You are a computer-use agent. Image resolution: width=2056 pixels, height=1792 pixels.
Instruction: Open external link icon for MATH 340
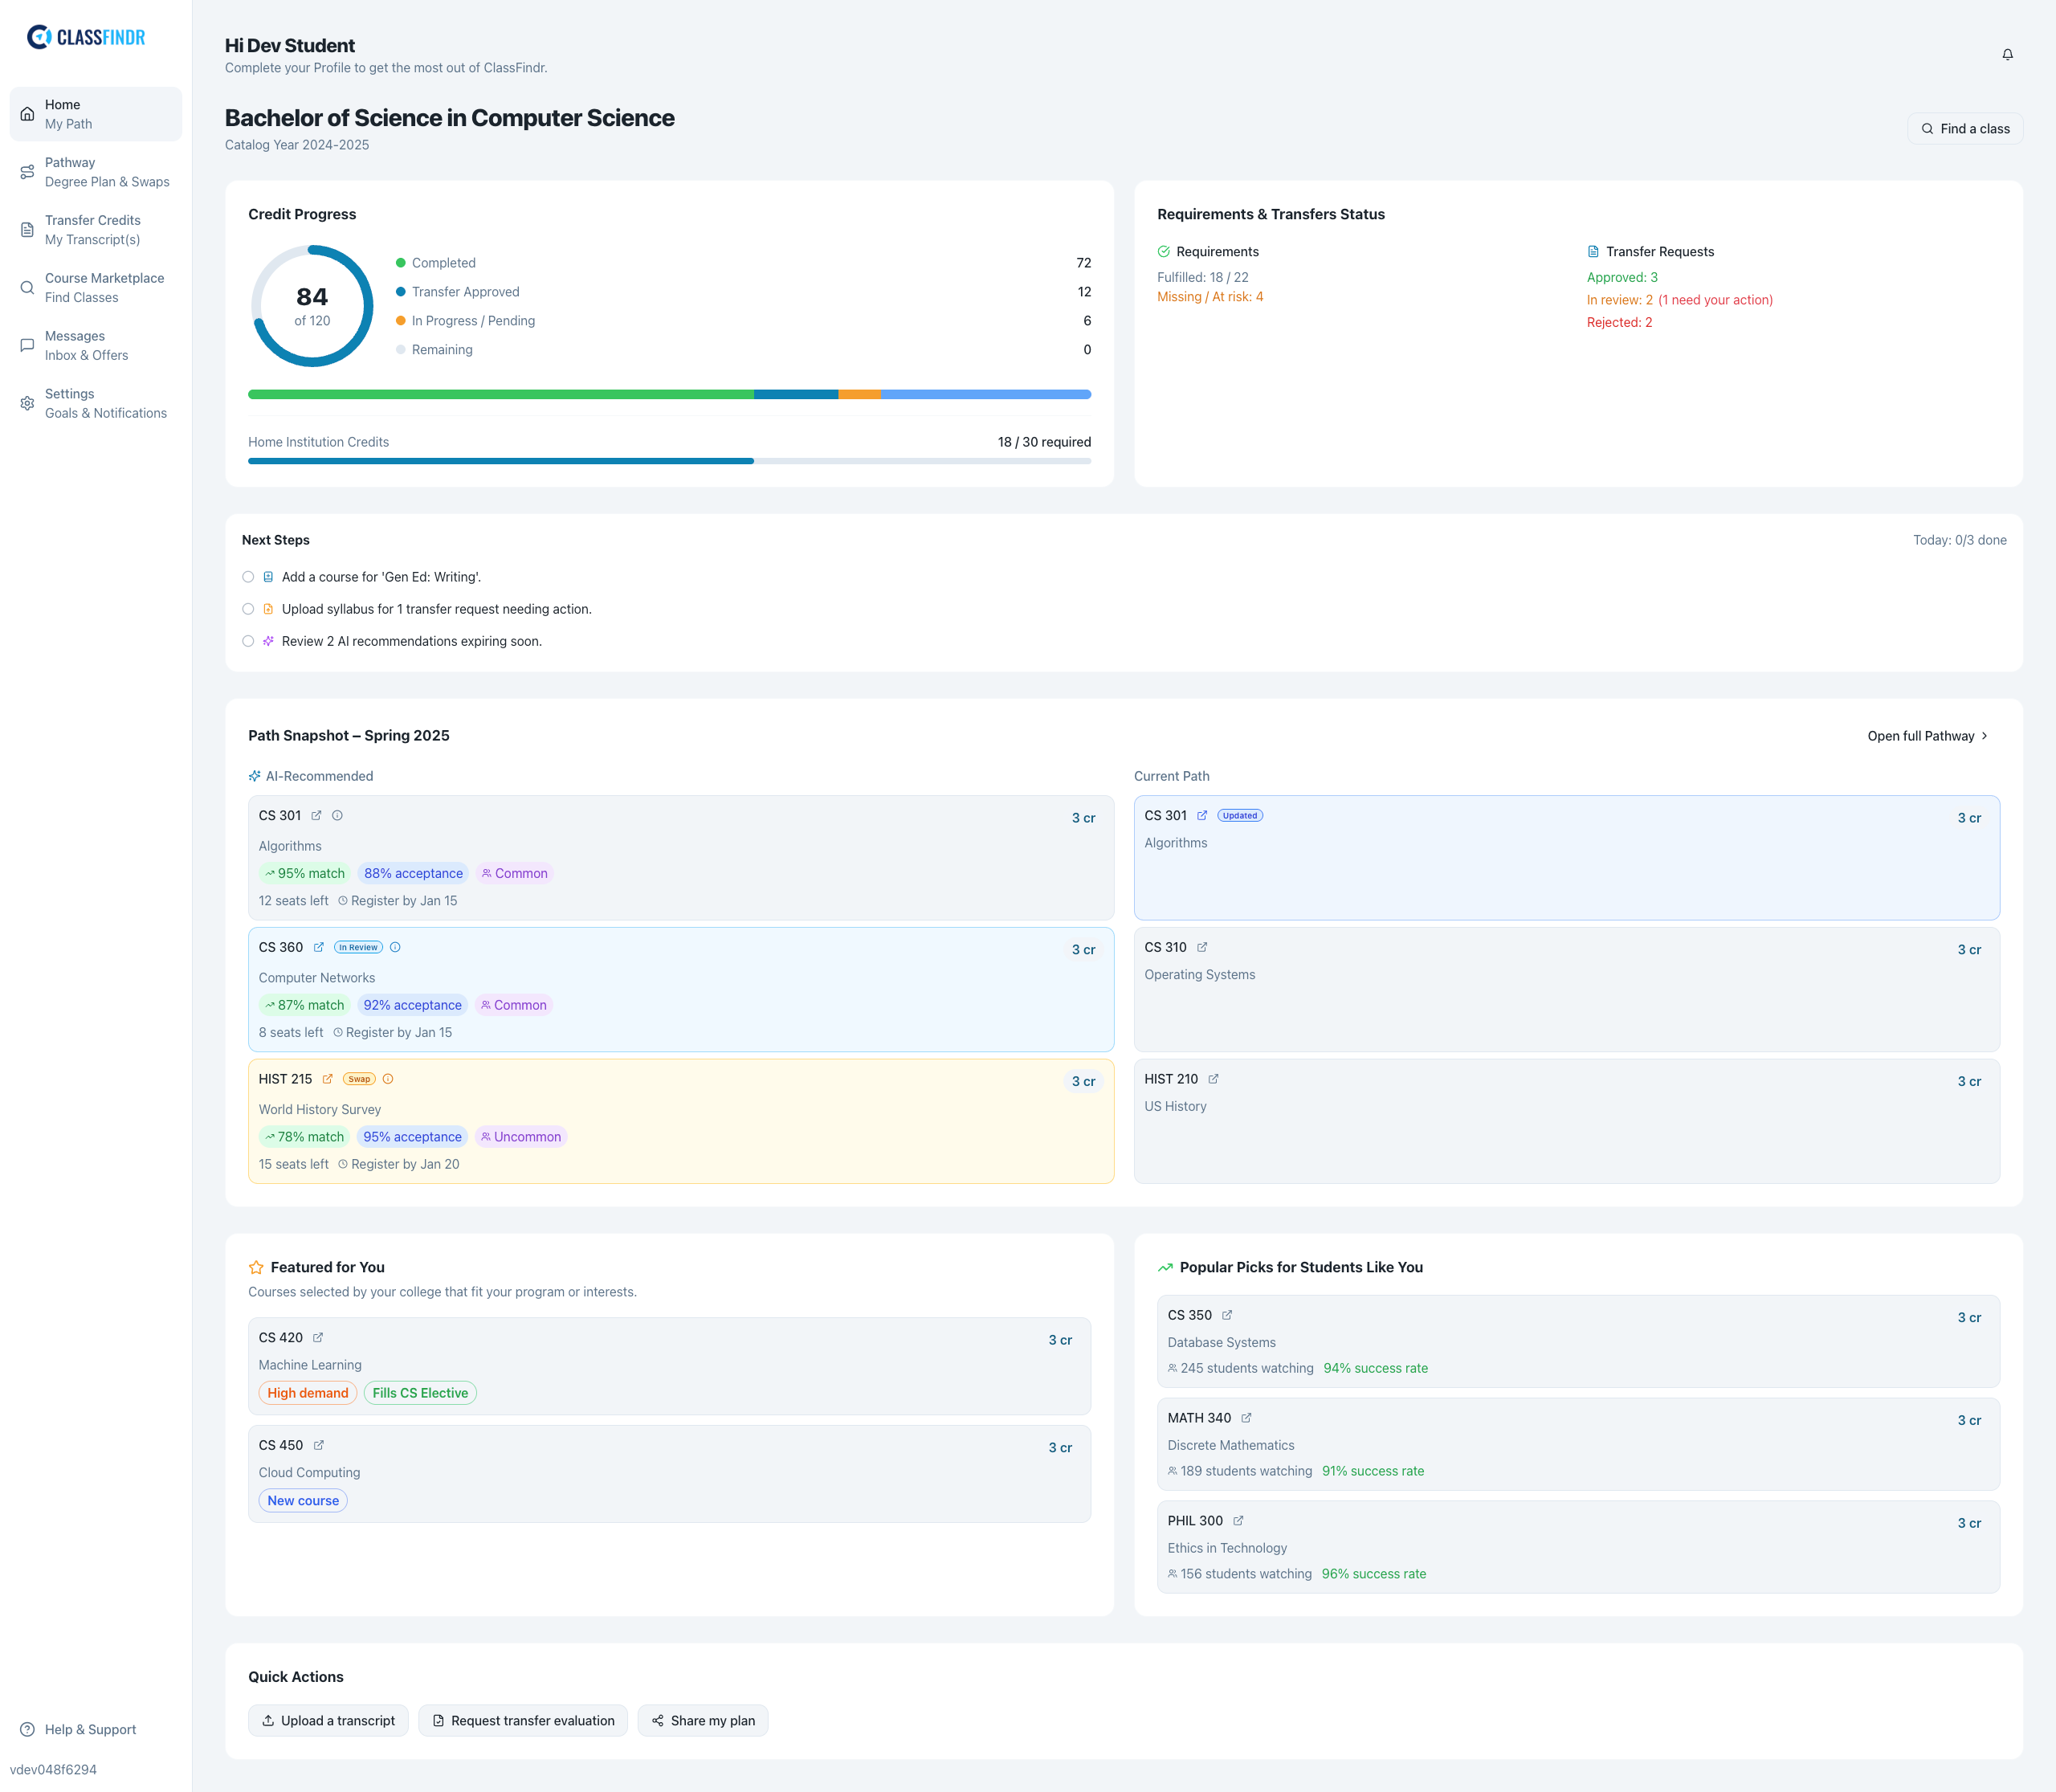coord(1246,1418)
